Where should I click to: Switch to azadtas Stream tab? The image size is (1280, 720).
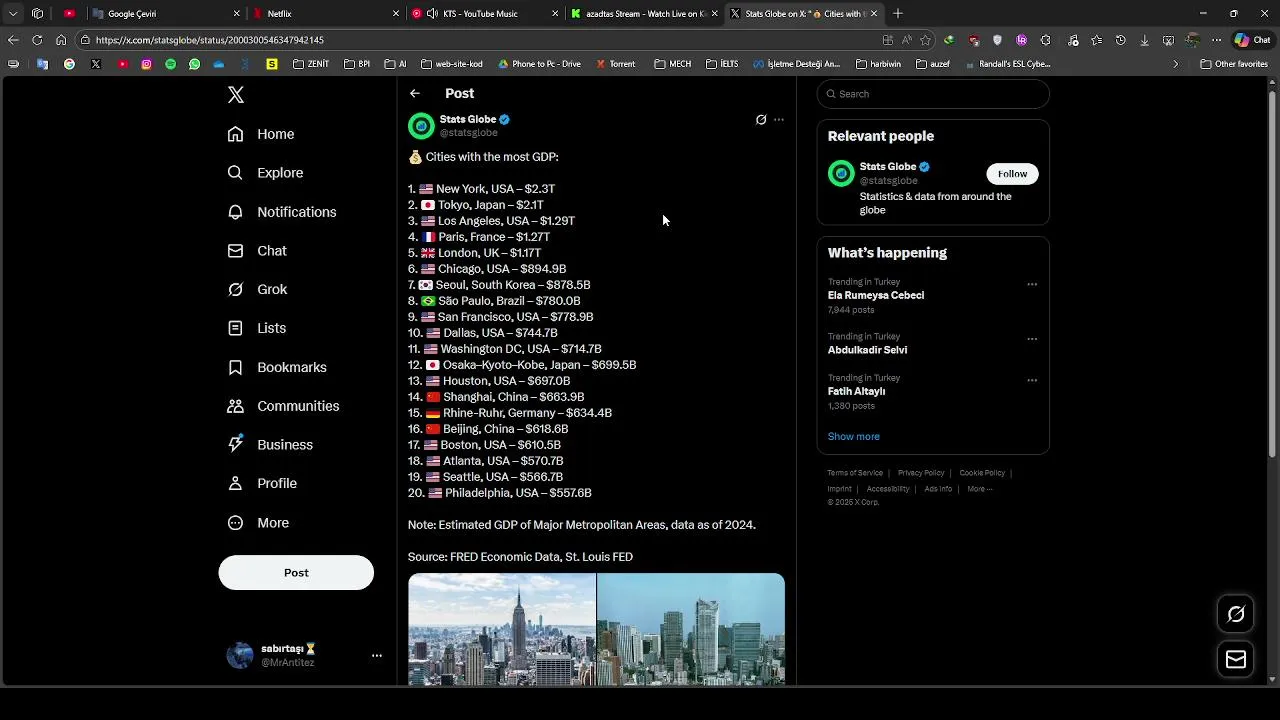tap(645, 14)
